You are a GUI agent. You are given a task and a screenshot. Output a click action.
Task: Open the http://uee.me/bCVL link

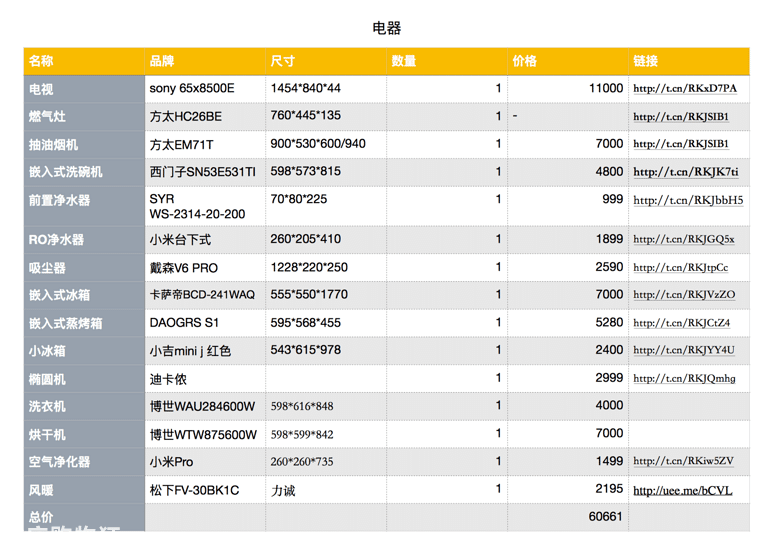click(x=682, y=491)
